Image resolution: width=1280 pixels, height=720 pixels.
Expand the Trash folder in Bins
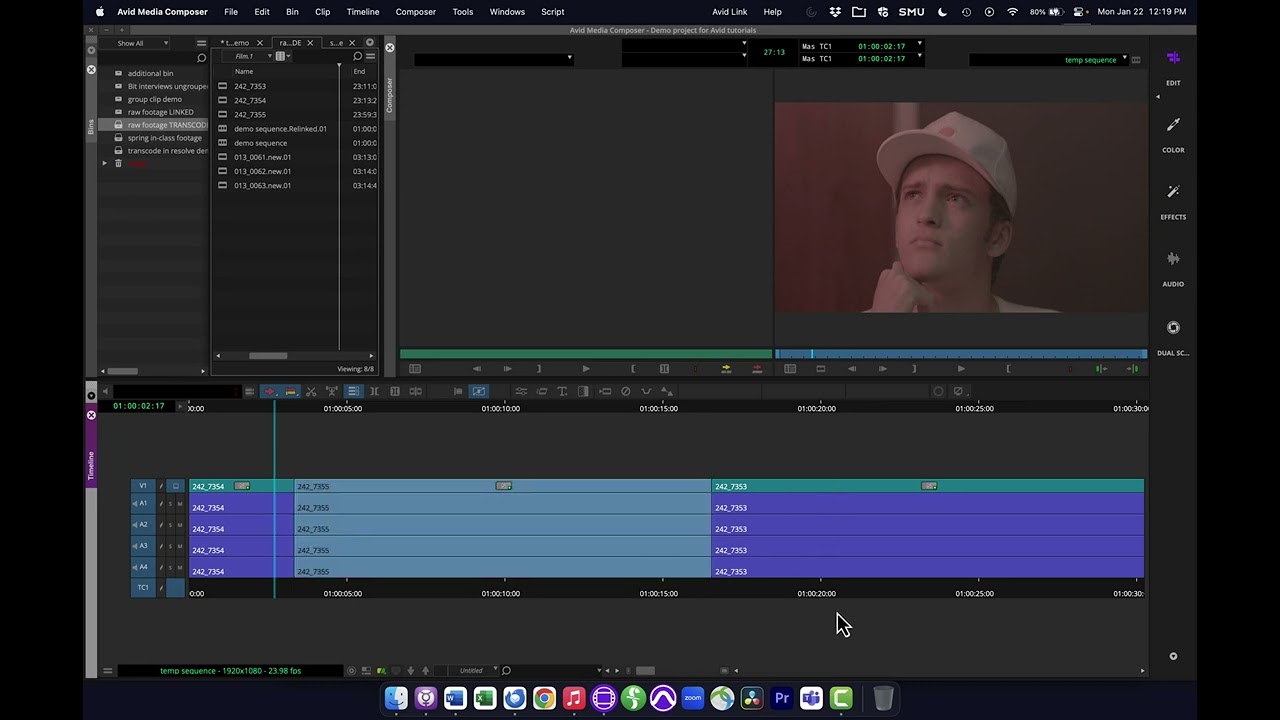104,163
